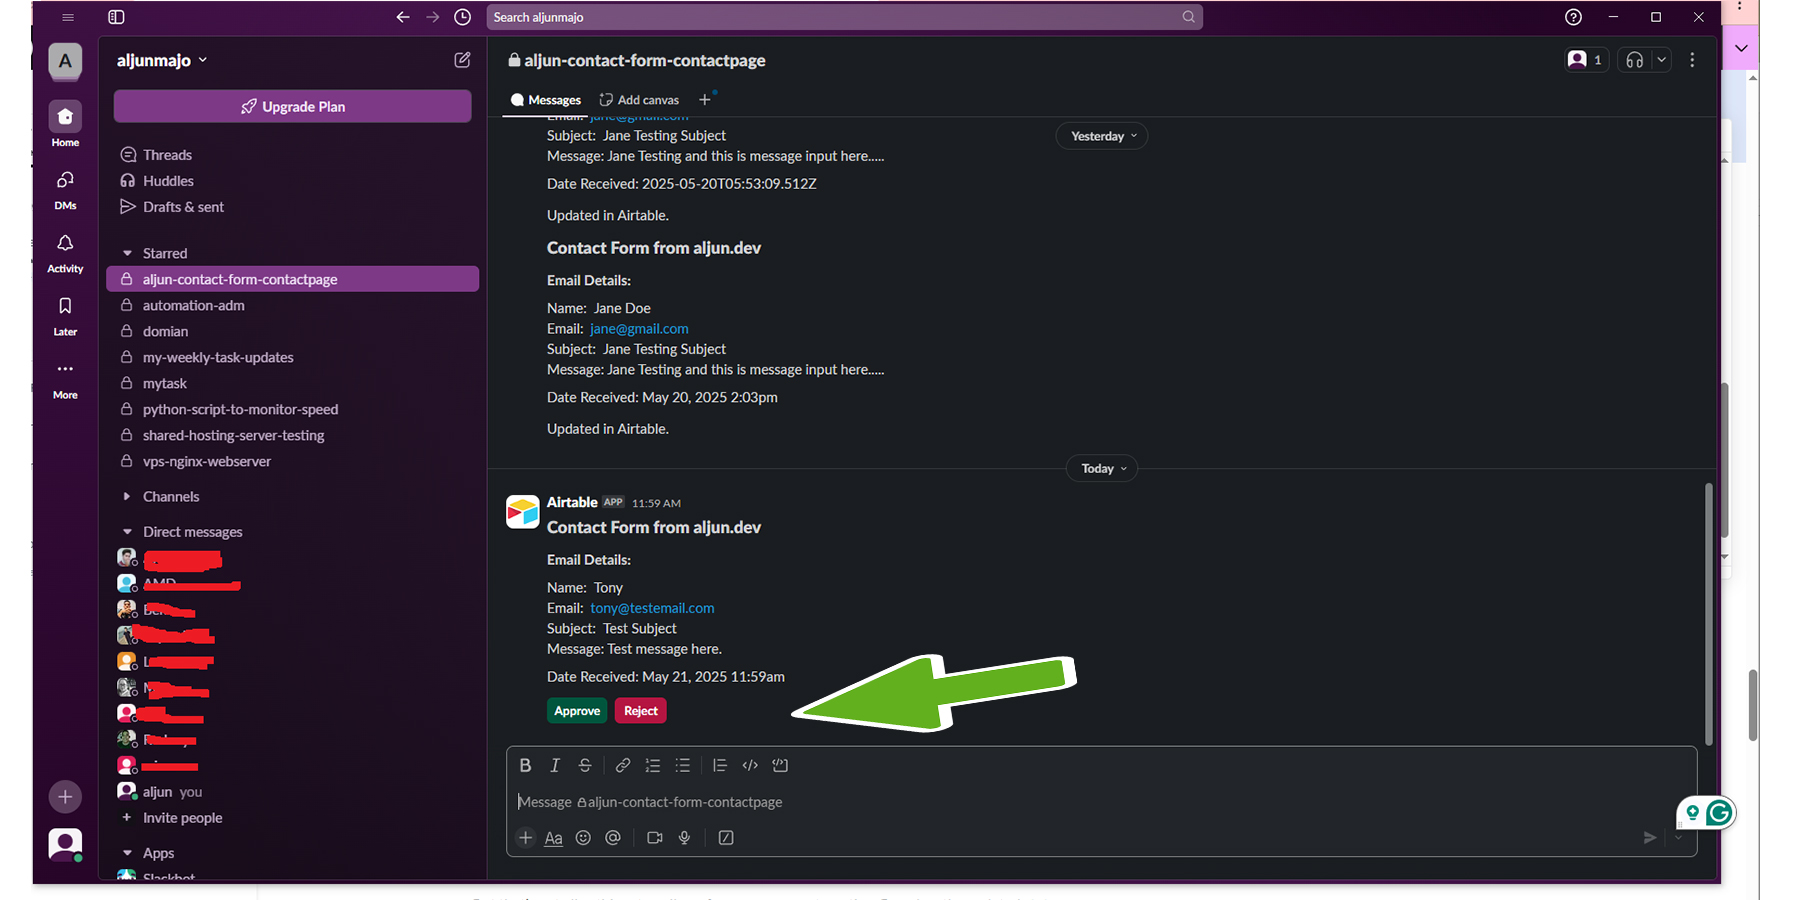The width and height of the screenshot is (1800, 900).
Task: Reject the contact form from Tony
Action: coord(640,711)
